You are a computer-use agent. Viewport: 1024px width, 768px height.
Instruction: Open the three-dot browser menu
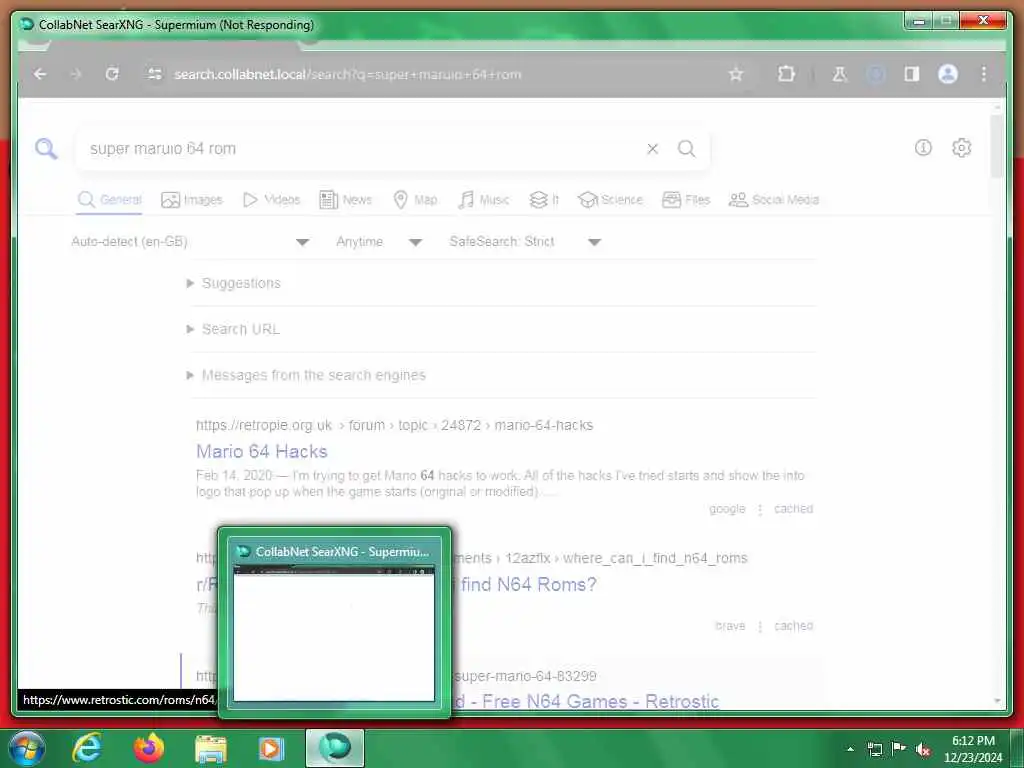click(984, 74)
